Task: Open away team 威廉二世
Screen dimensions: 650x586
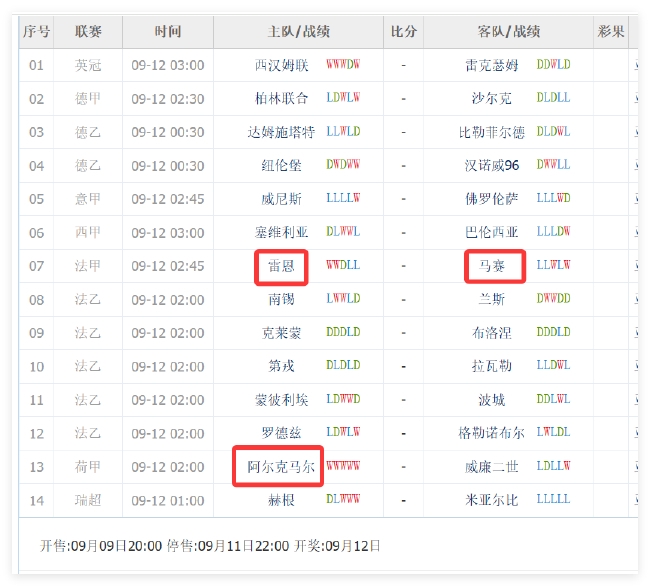Action: pos(492,467)
